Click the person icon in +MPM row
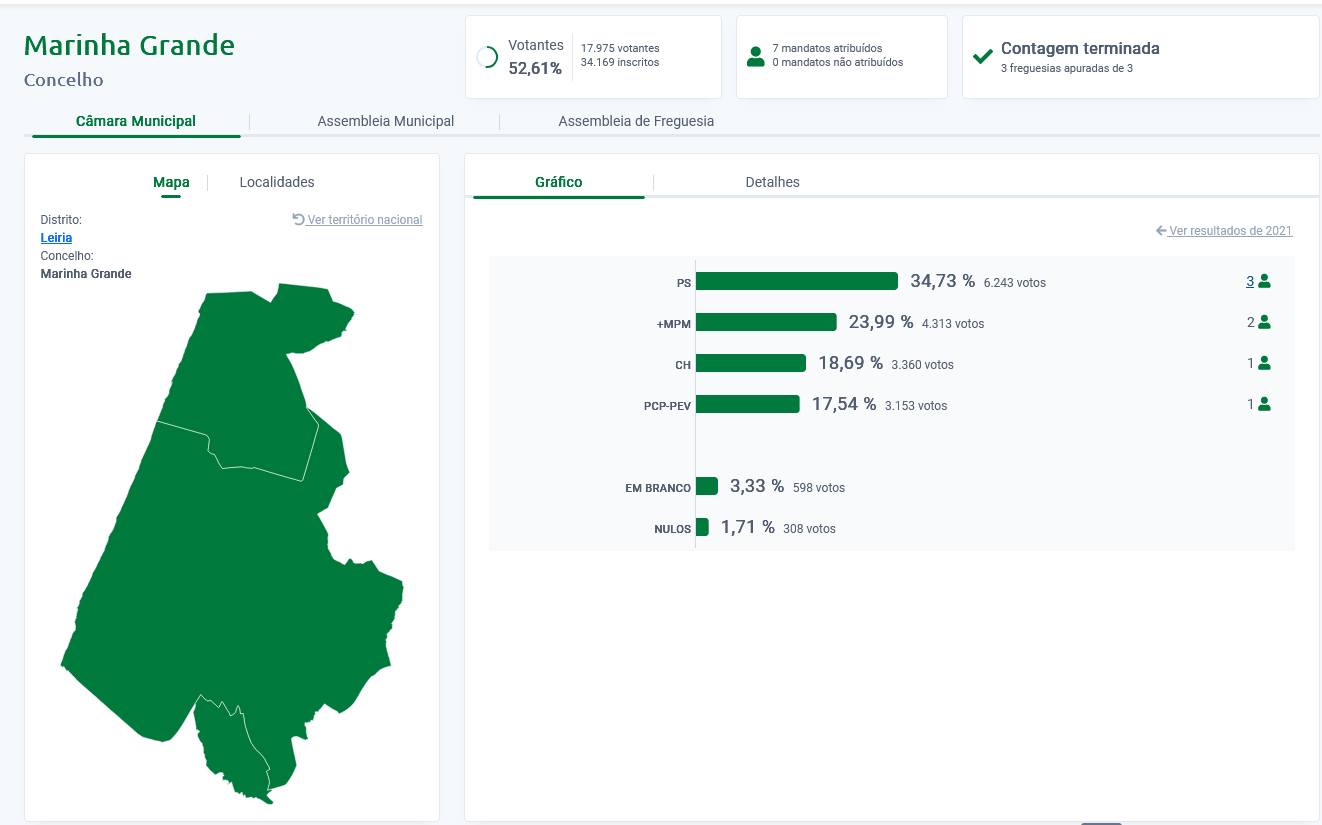 click(1264, 322)
